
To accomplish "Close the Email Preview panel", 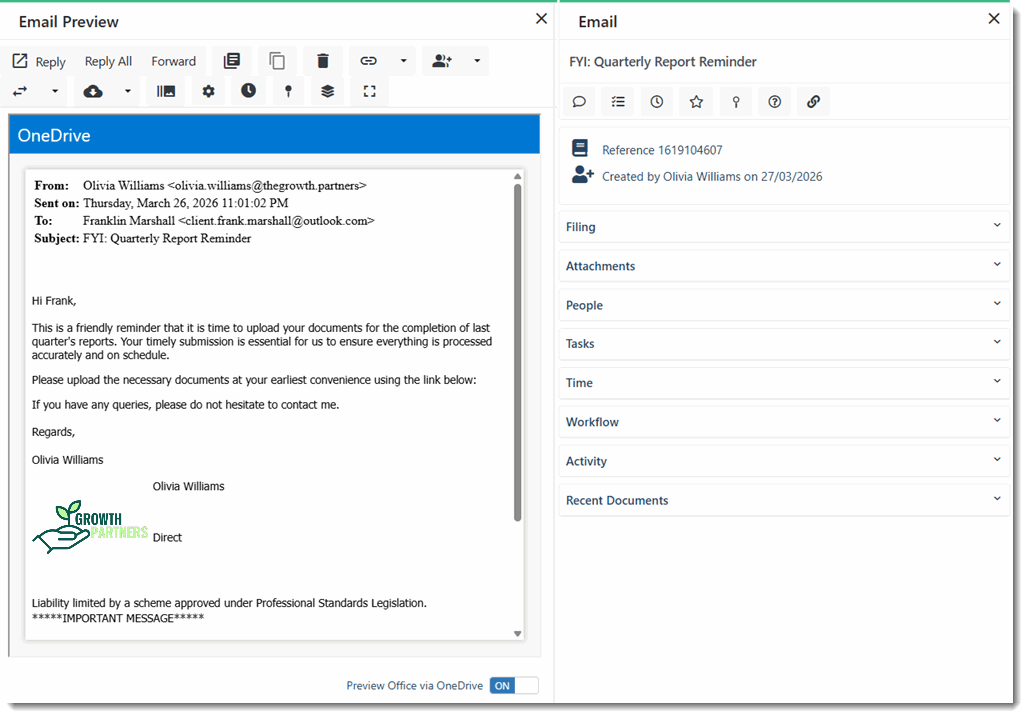I will tap(542, 18).
